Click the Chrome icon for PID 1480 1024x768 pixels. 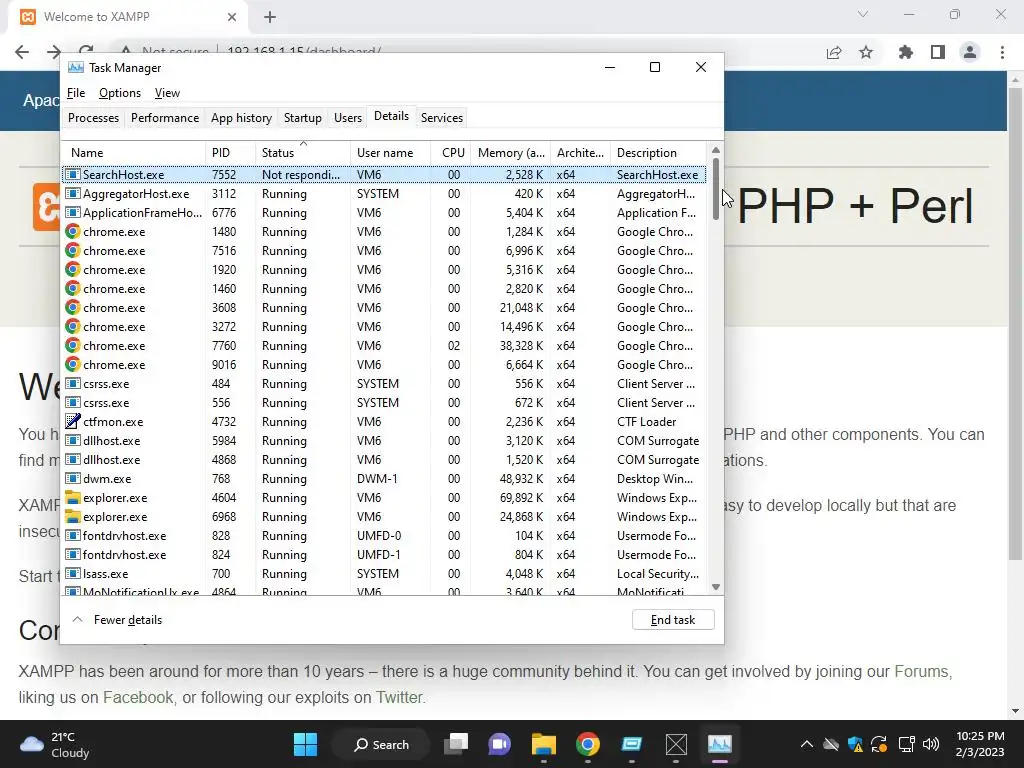point(73,231)
